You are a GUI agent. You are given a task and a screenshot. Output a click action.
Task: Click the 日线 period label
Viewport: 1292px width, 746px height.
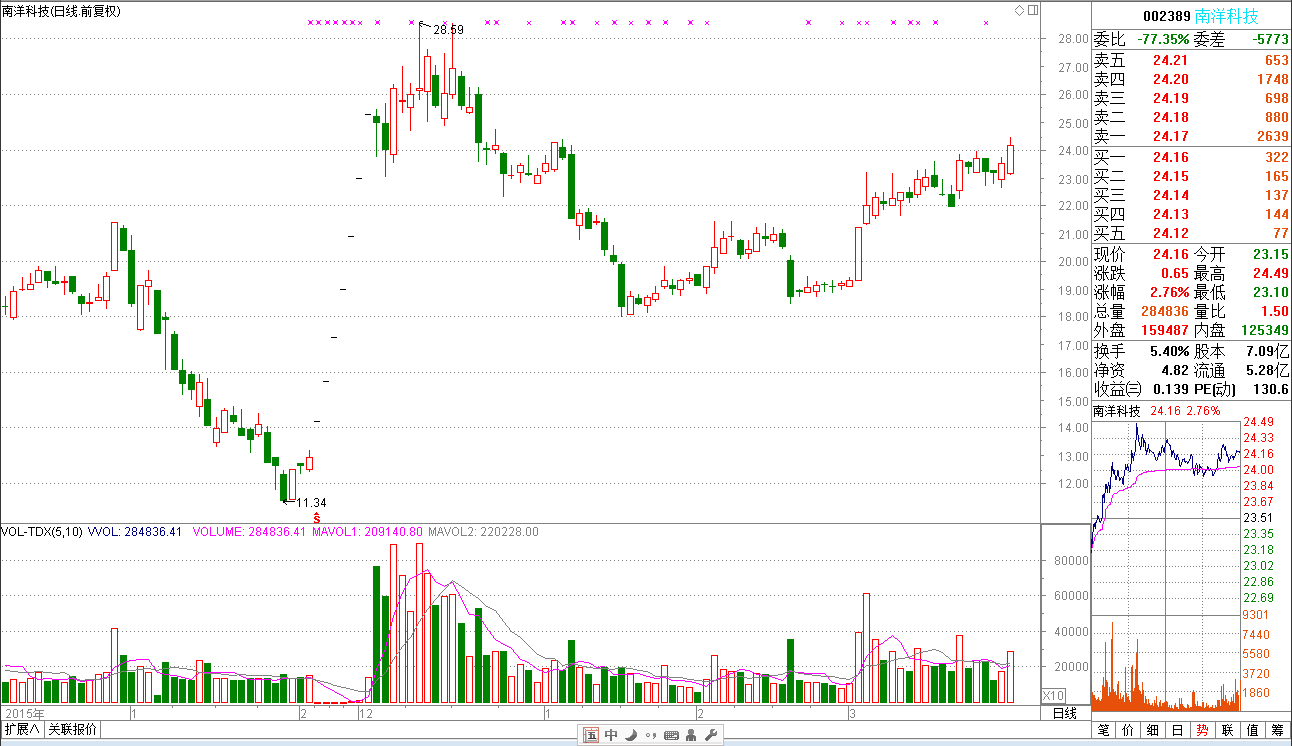tap(1064, 713)
